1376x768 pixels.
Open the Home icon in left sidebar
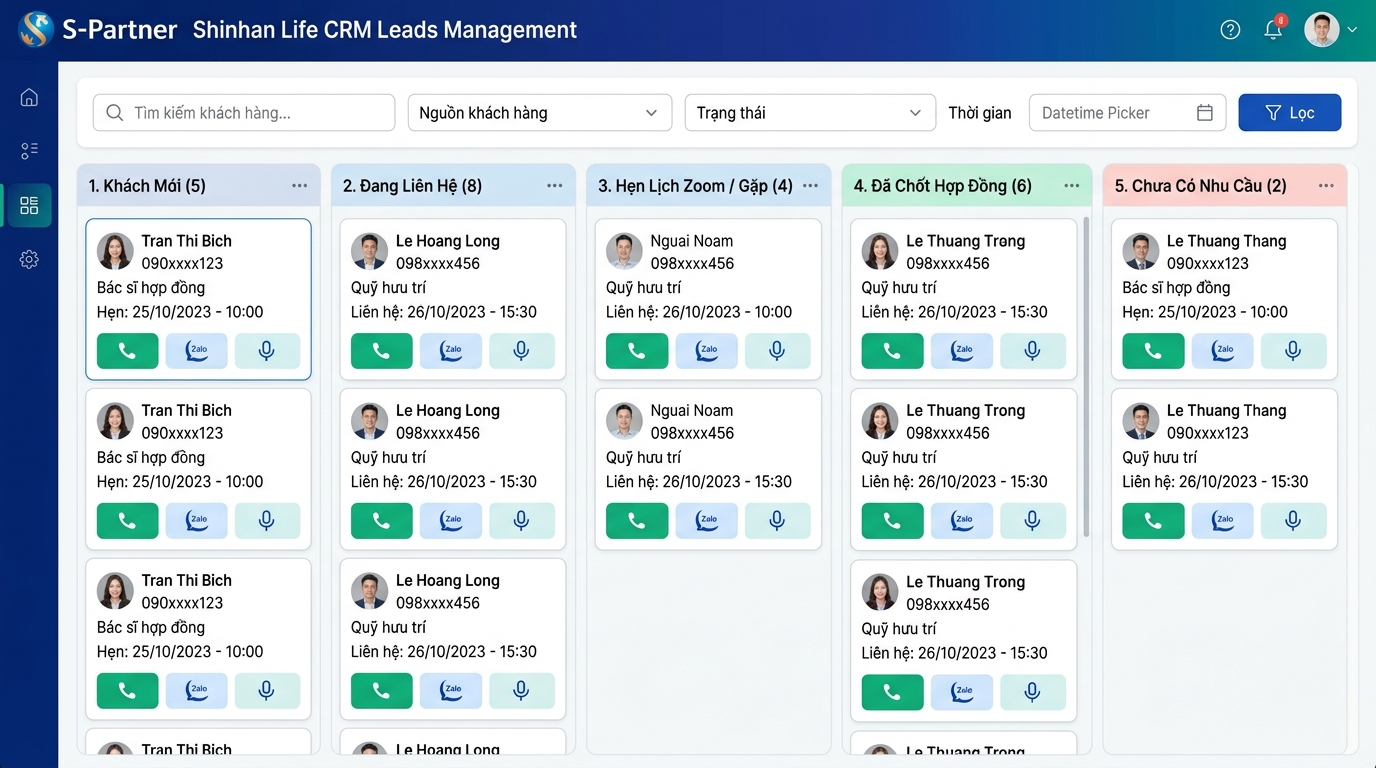29,97
